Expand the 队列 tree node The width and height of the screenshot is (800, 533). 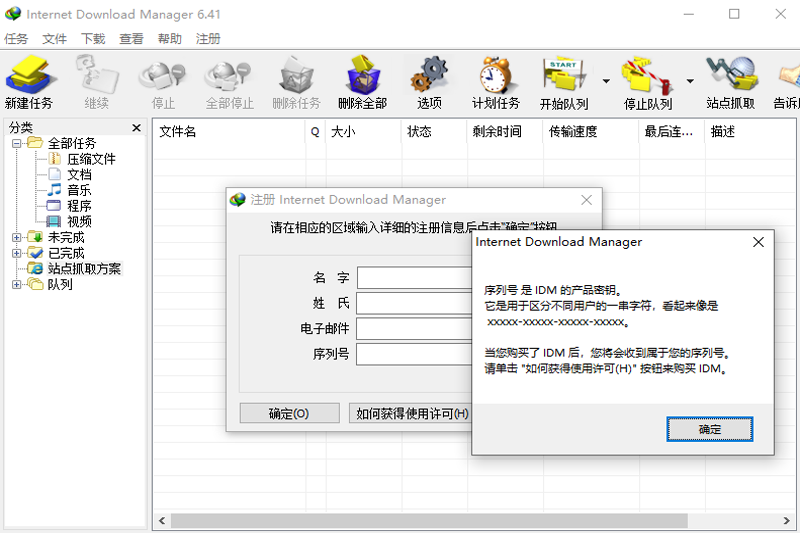point(16,285)
